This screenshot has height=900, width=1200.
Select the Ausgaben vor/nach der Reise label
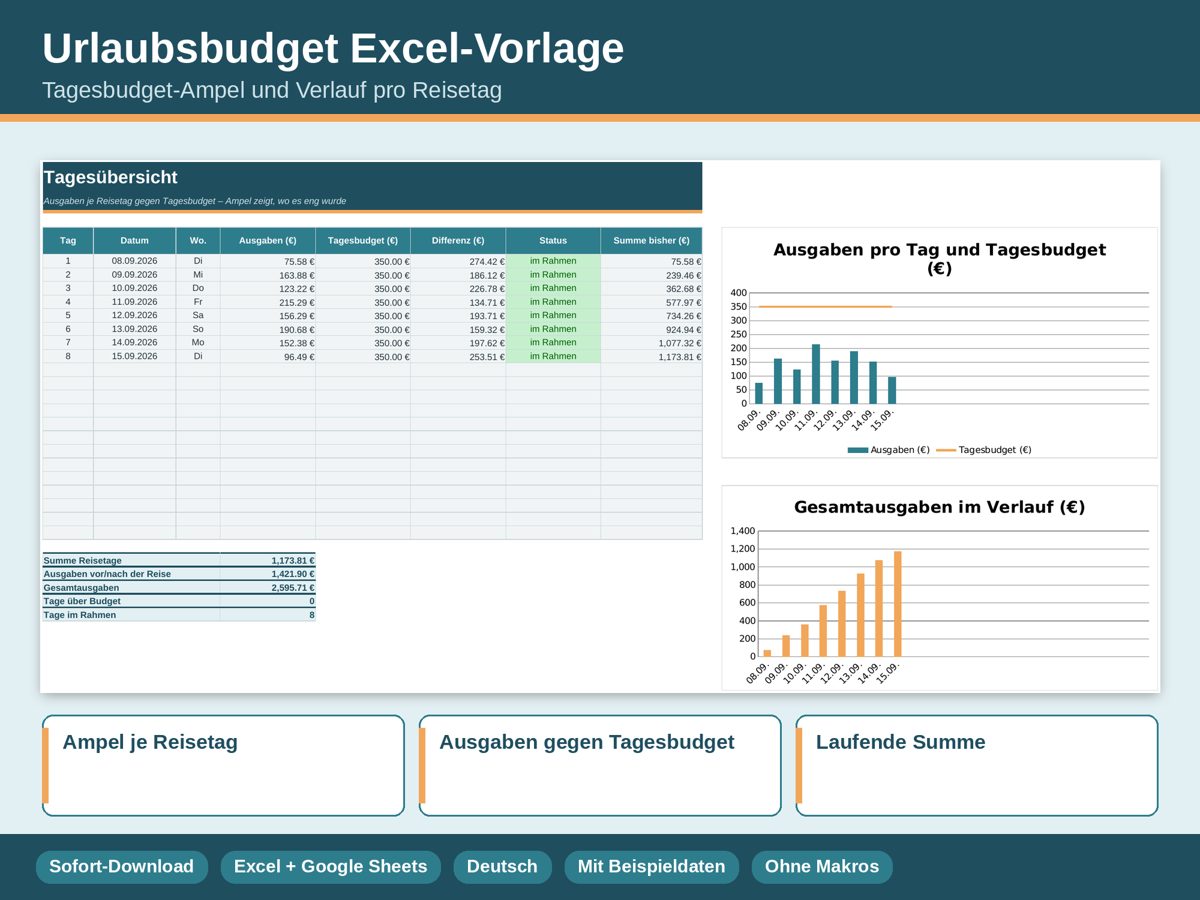tap(107, 574)
